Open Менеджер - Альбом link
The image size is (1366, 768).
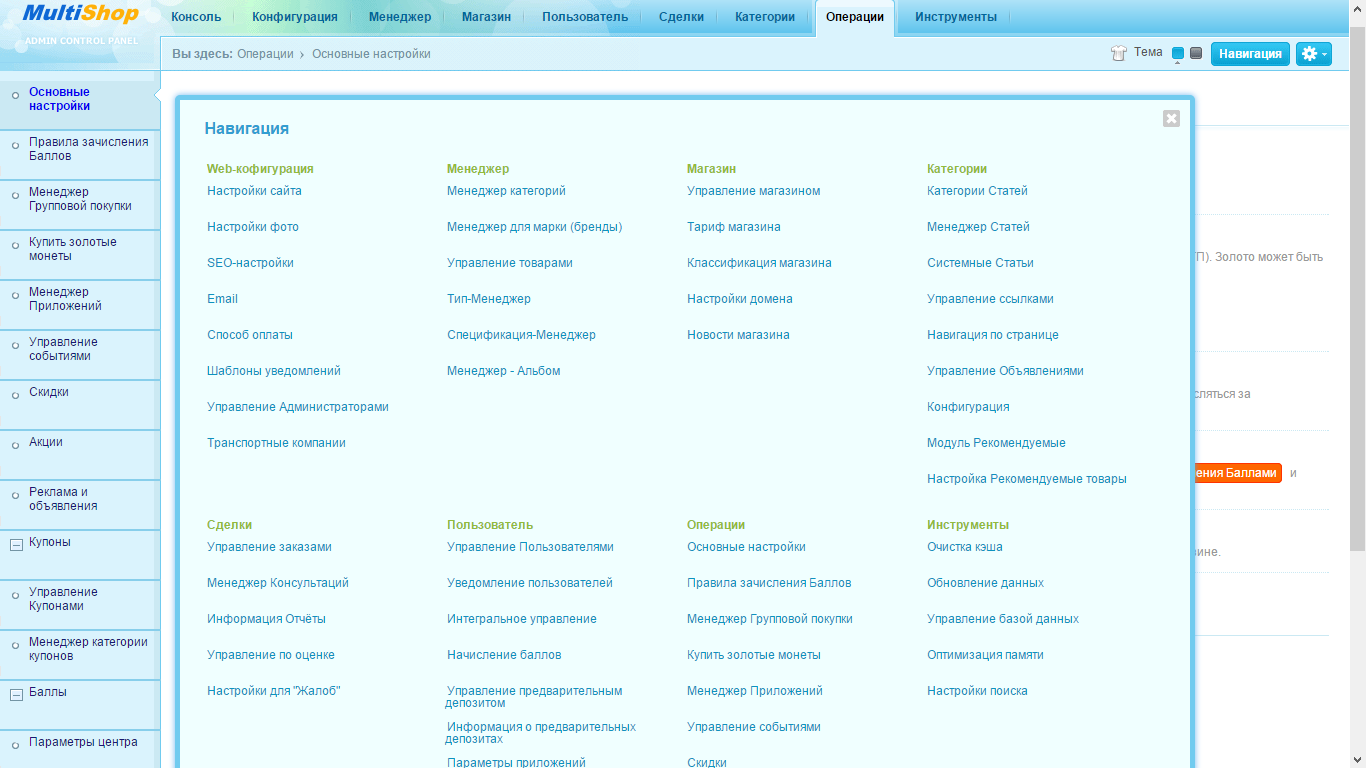point(503,371)
